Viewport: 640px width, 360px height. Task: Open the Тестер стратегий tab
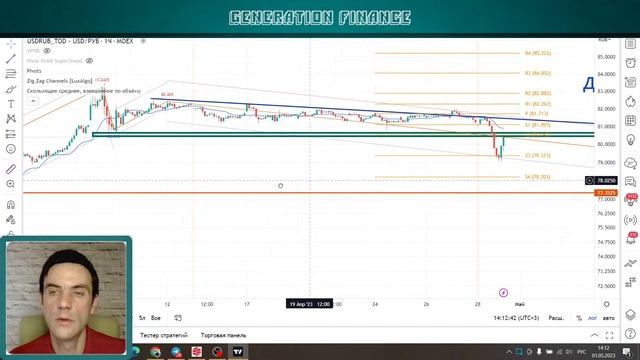click(x=164, y=336)
